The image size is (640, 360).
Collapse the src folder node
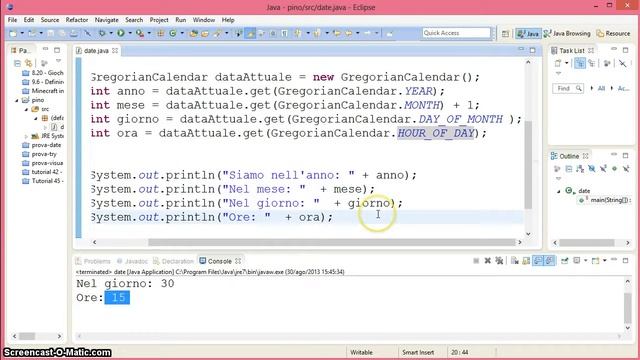26,109
